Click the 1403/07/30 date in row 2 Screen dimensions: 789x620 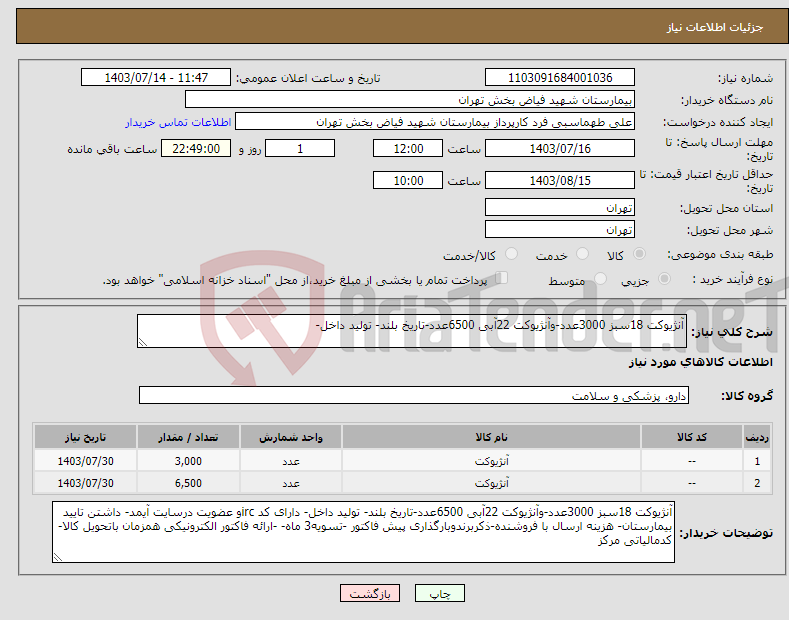pos(86,483)
